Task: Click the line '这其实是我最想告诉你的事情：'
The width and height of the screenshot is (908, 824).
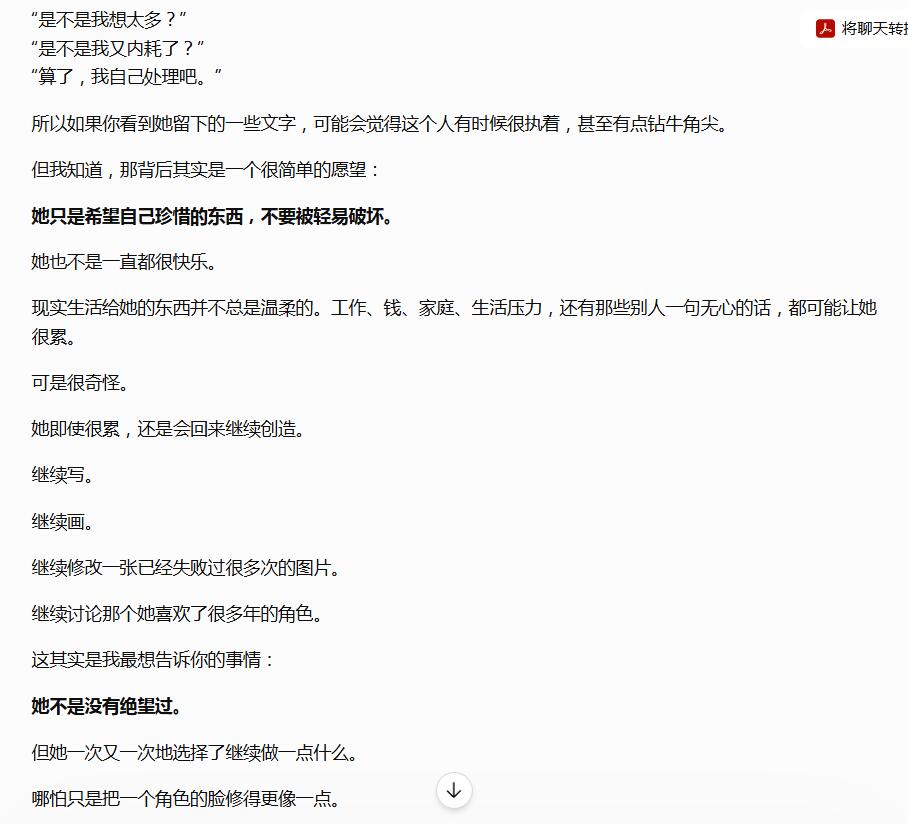Action: tap(153, 660)
